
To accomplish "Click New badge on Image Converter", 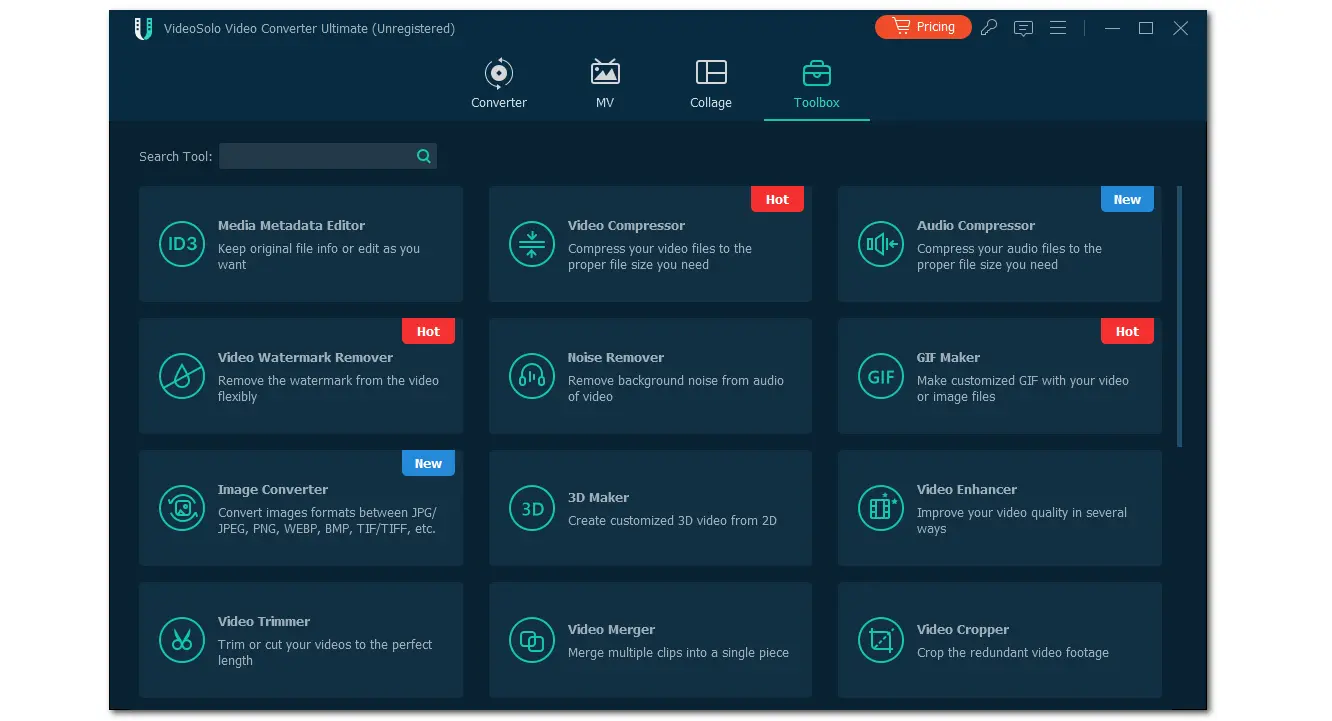I will (x=428, y=463).
